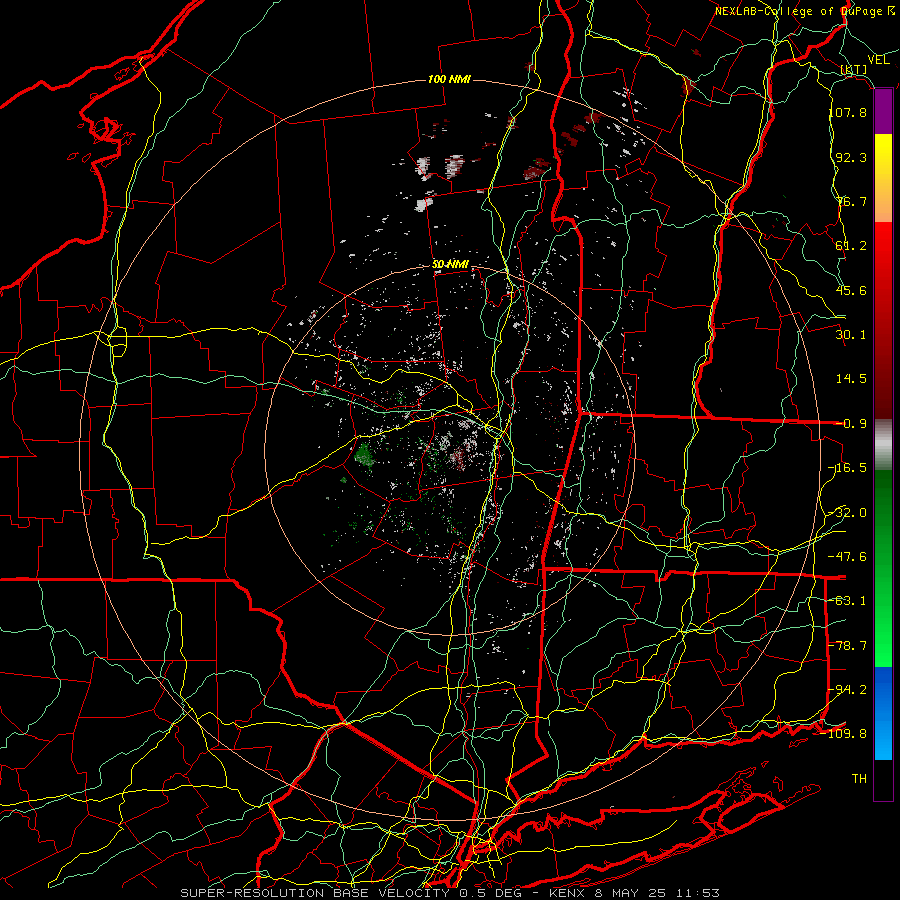This screenshot has width=900, height=900.
Task: Click the black TH box under the color bar
Action: pyautogui.click(x=883, y=780)
